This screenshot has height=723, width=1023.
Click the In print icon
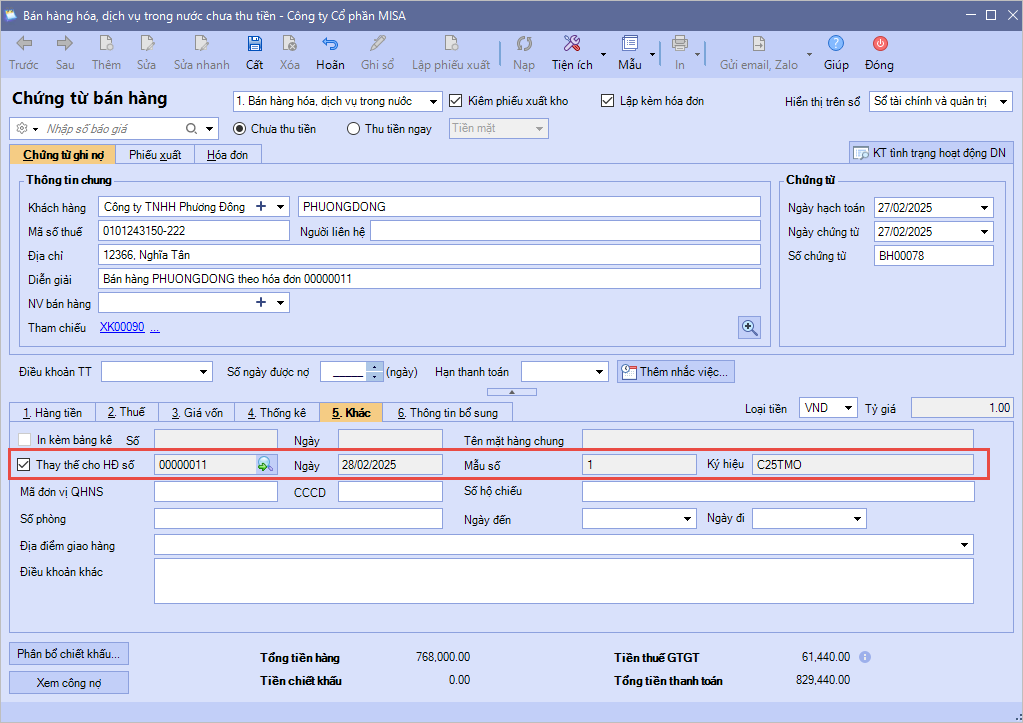coord(680,44)
